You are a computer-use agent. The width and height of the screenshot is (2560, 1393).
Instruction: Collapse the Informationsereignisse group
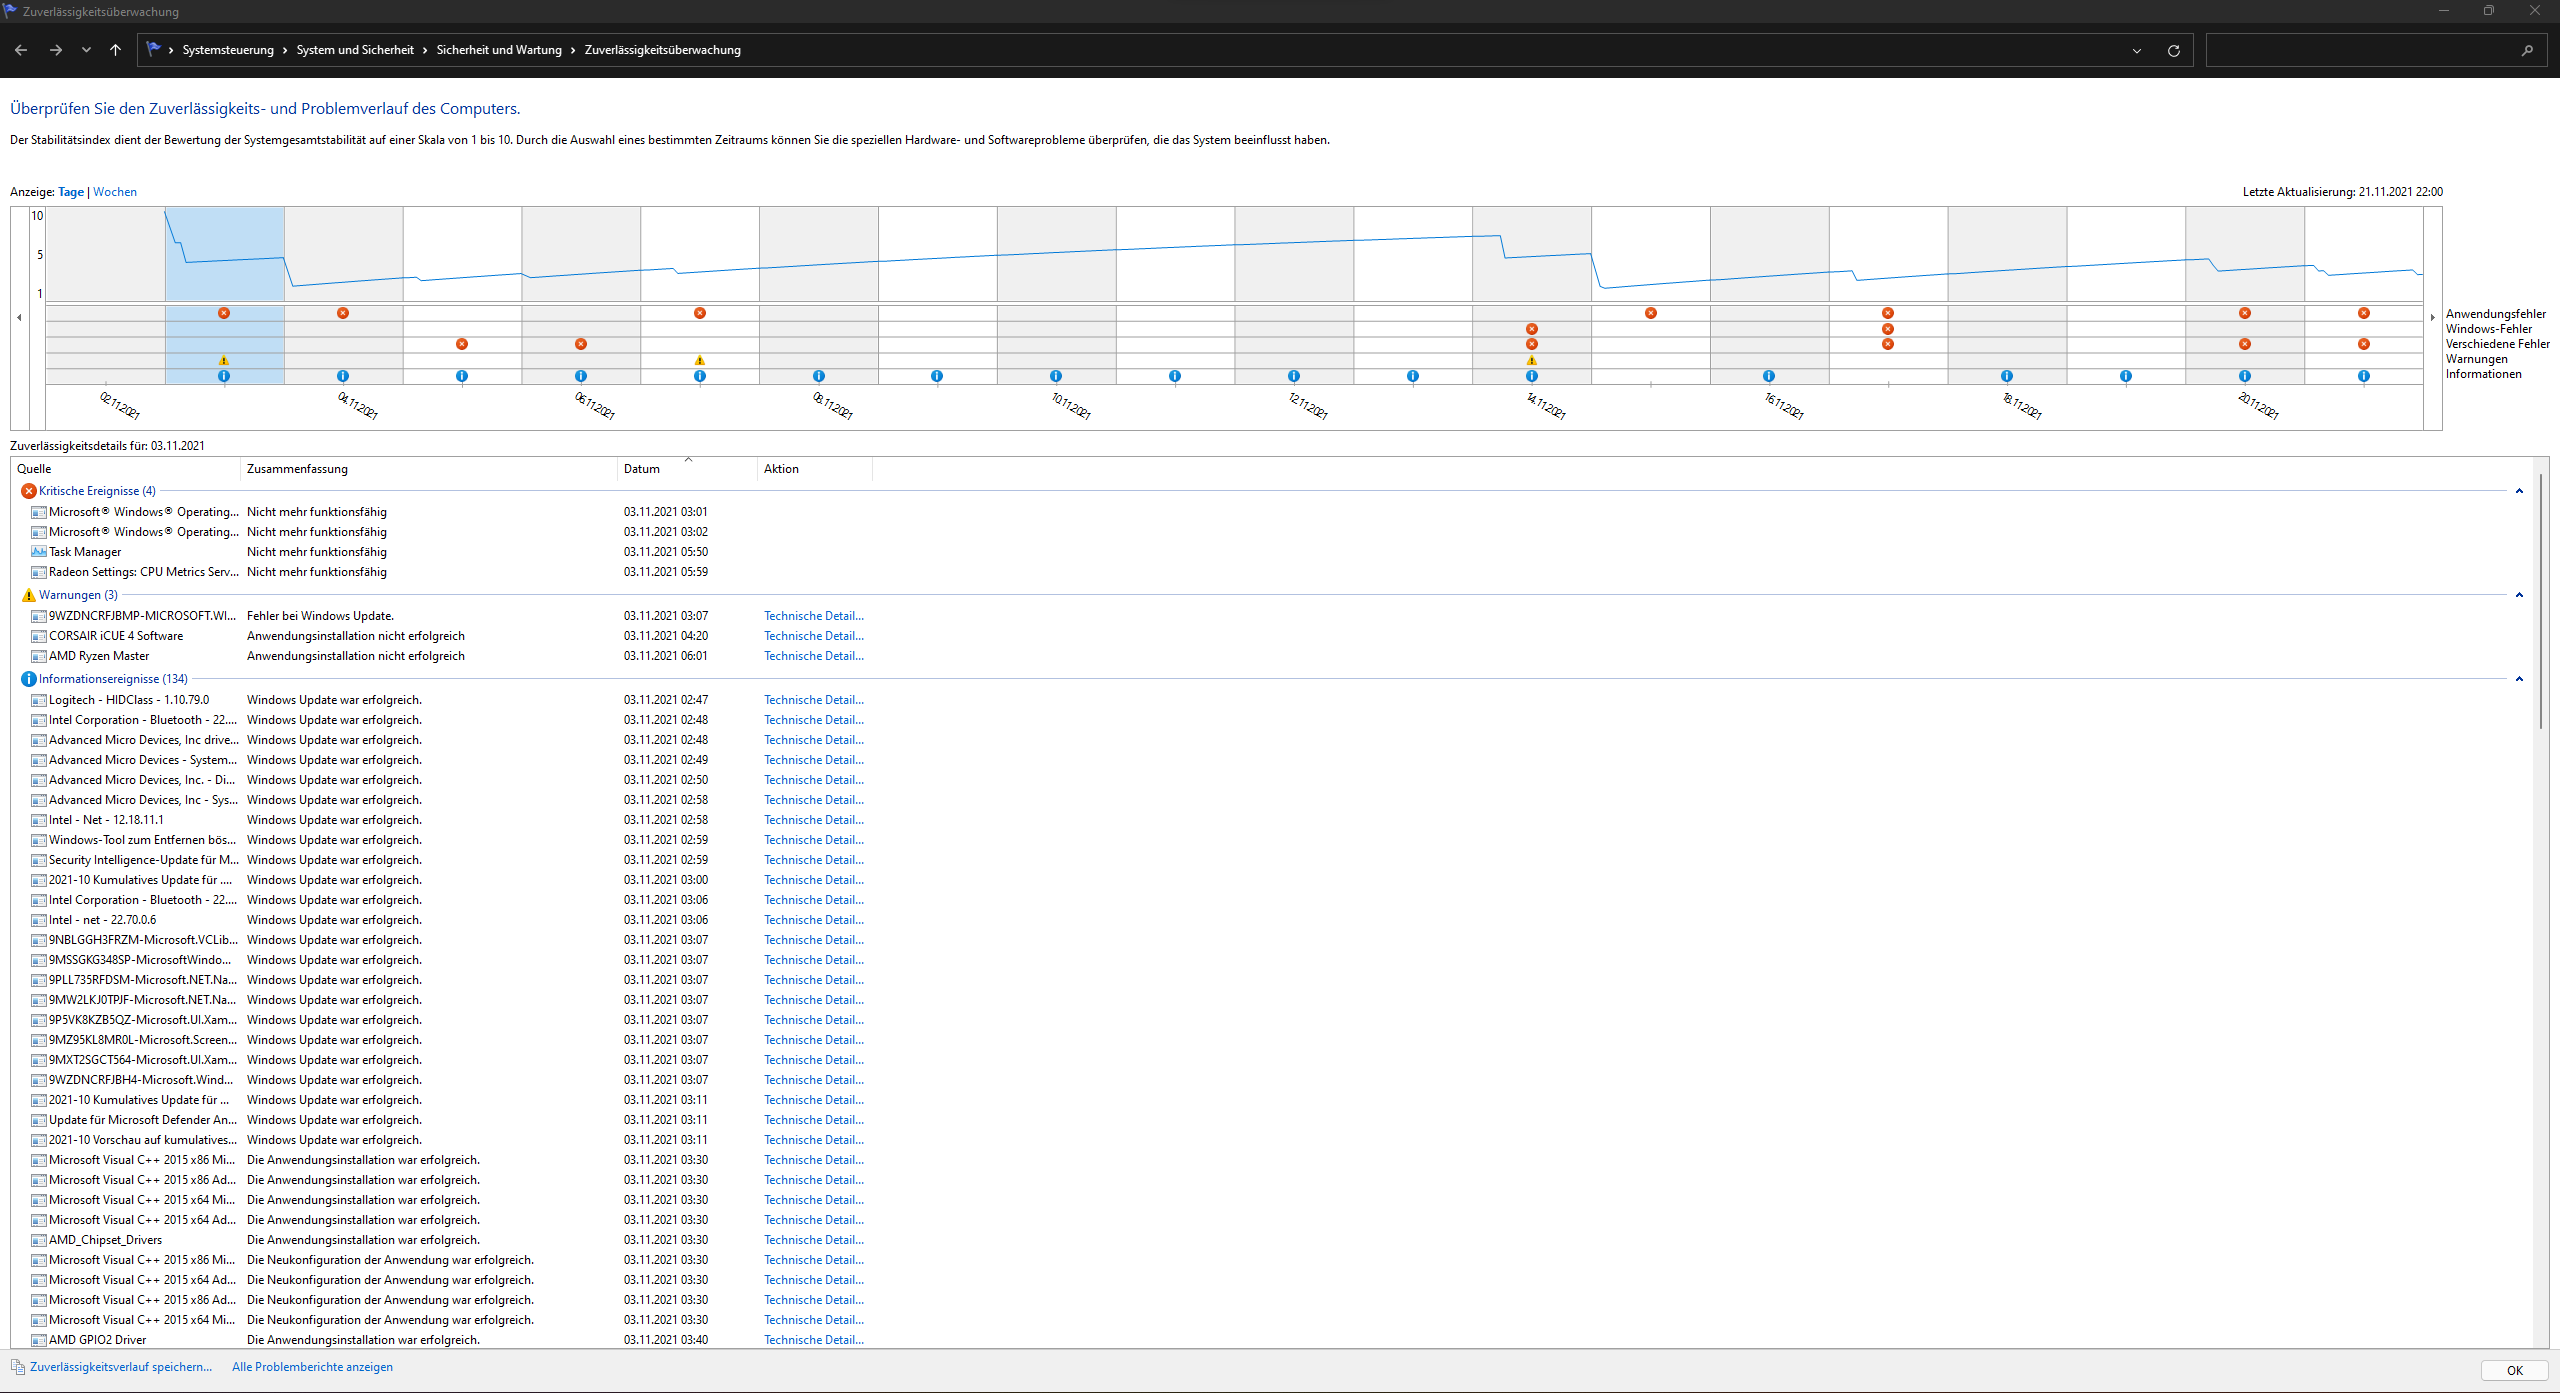2519,679
